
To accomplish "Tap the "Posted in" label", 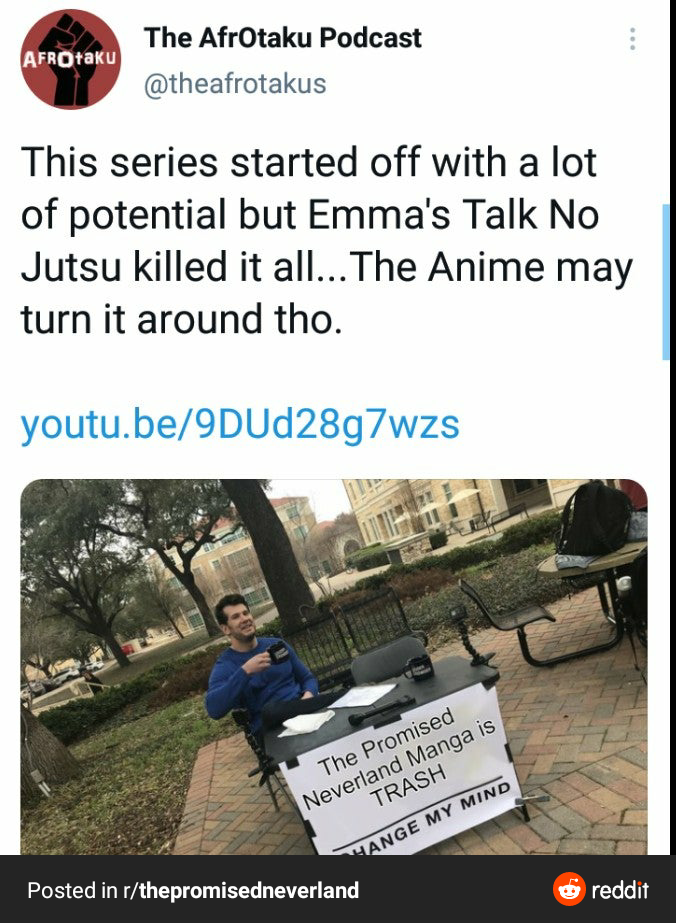I will [x=72, y=890].
